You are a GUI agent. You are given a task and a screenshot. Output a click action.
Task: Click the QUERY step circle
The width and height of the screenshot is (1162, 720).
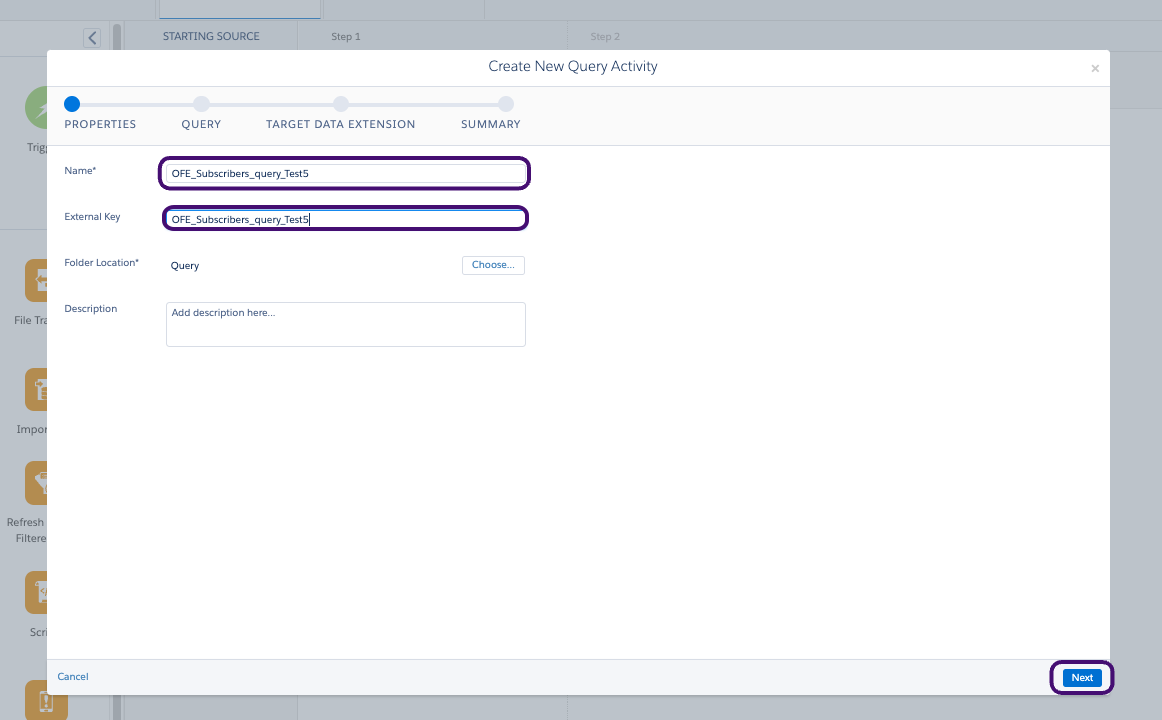[x=202, y=103]
